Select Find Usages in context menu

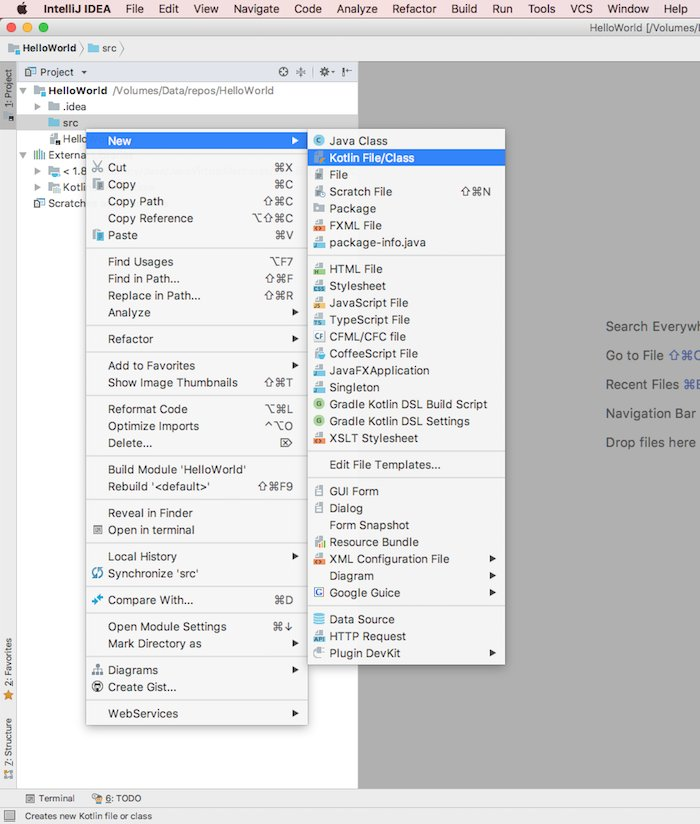click(197, 261)
